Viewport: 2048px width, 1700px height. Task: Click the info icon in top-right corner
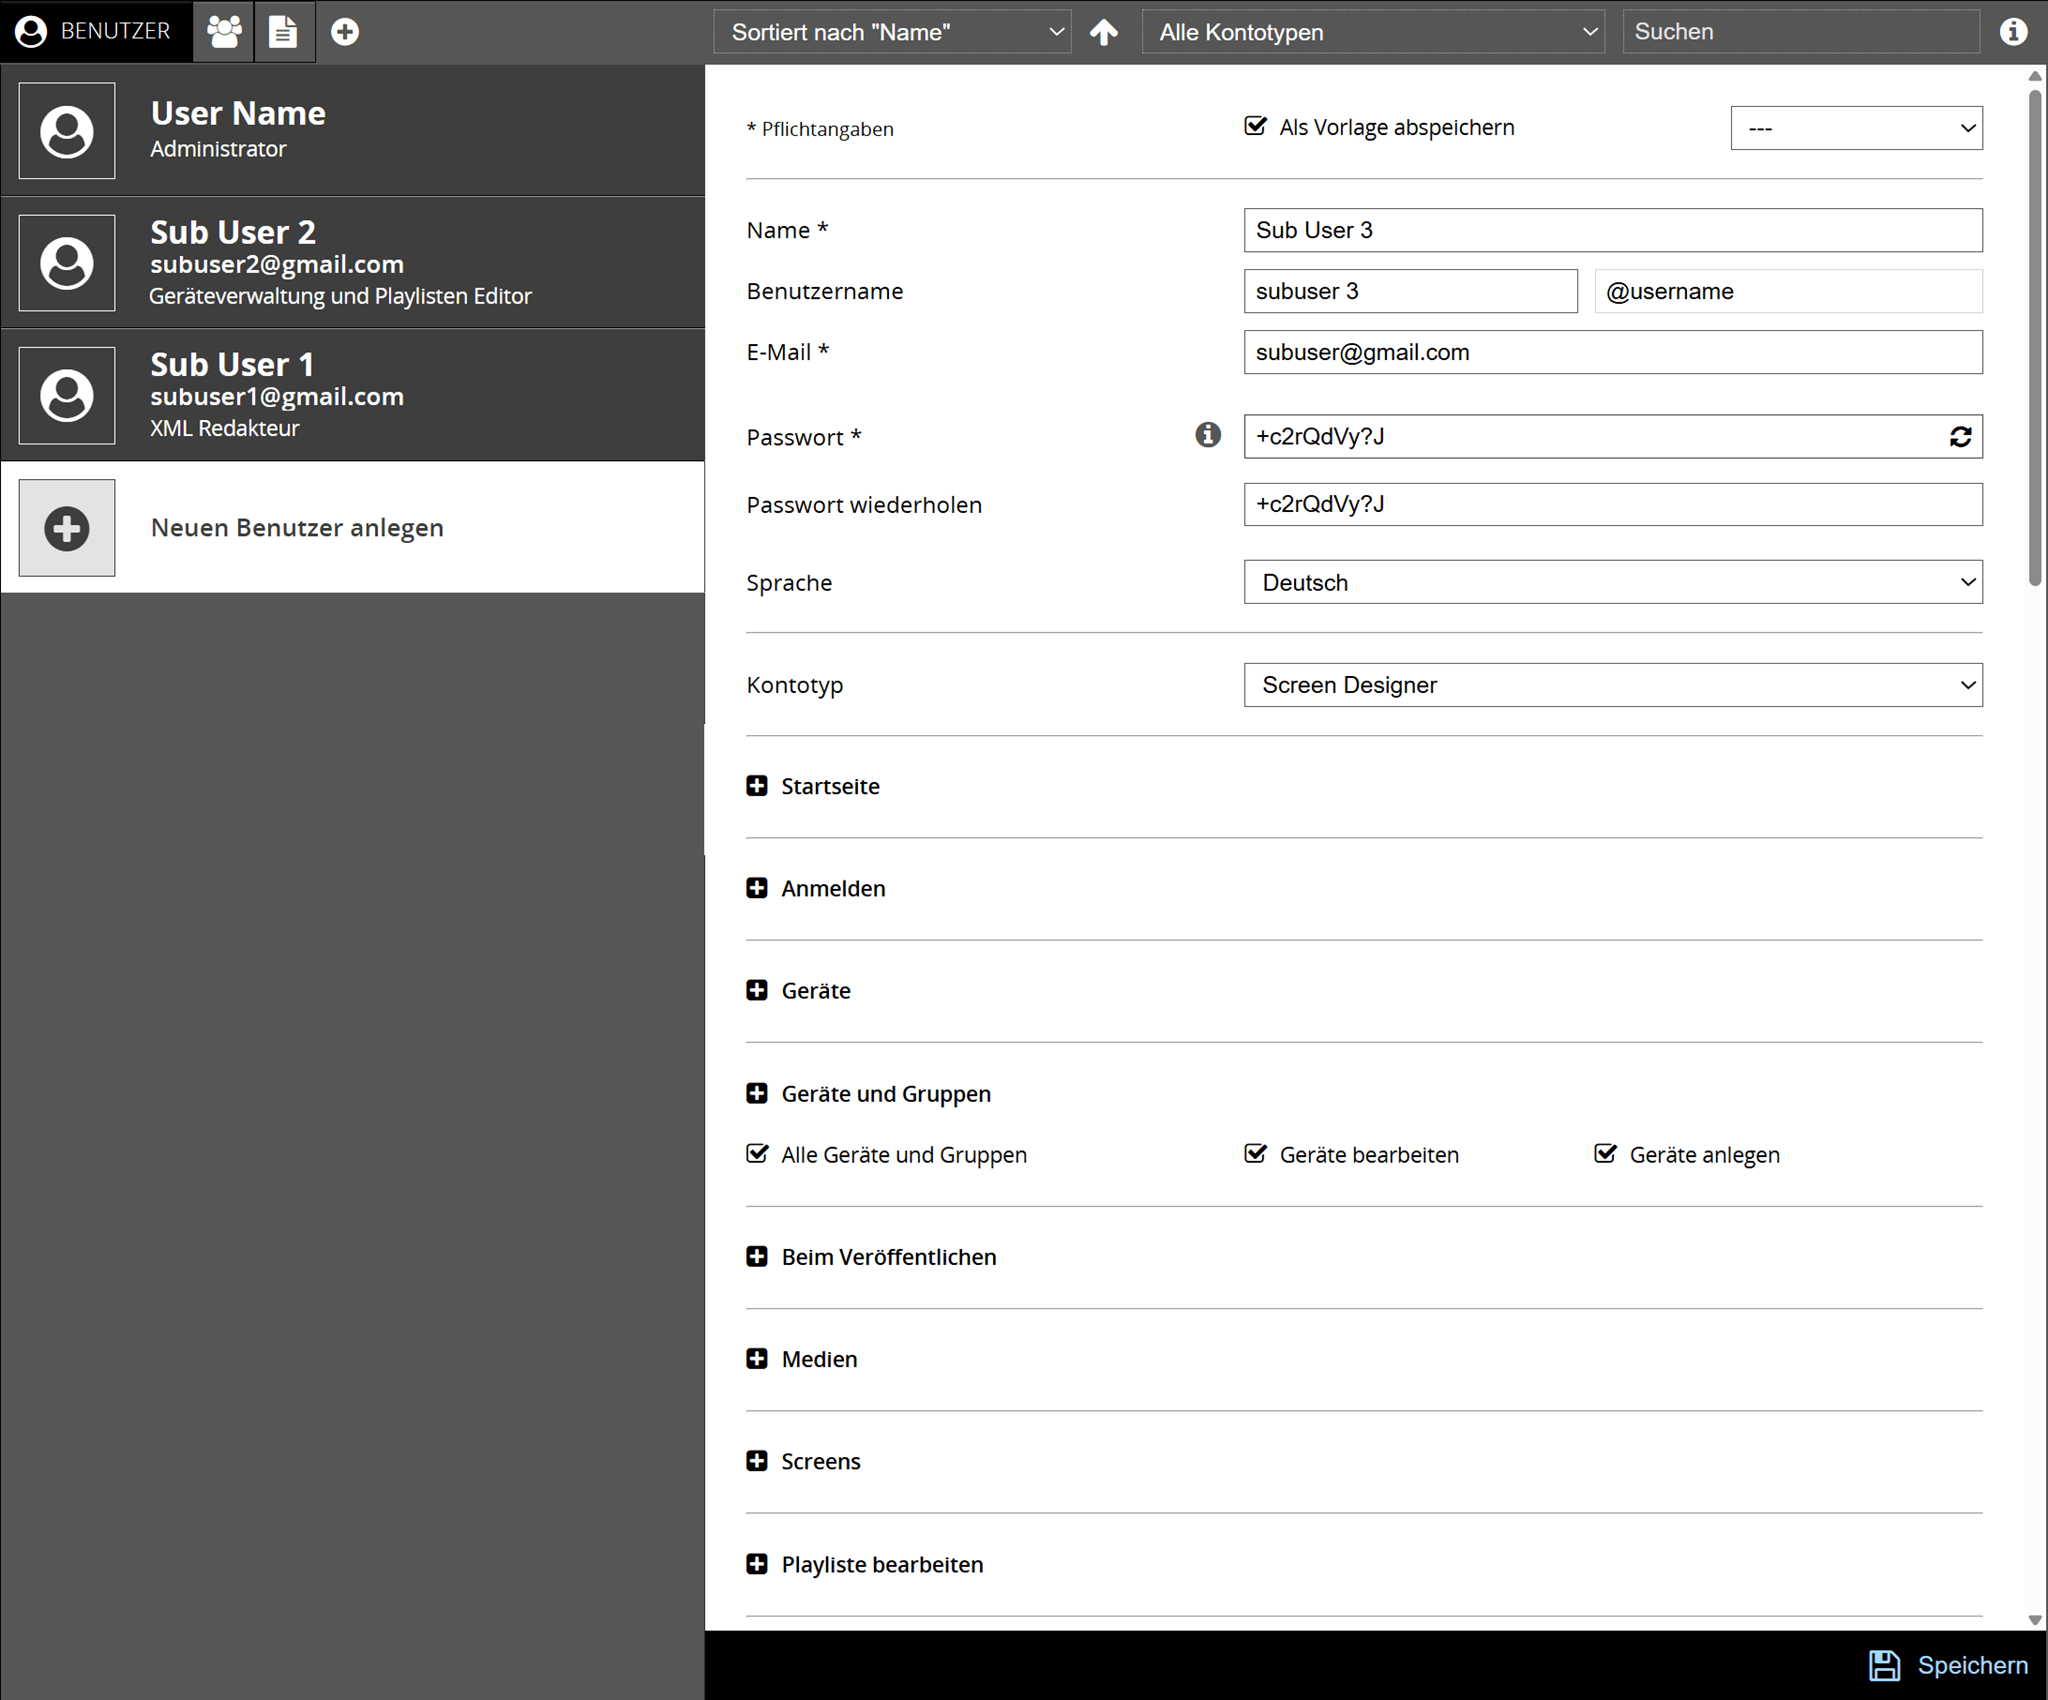pos(2013,32)
